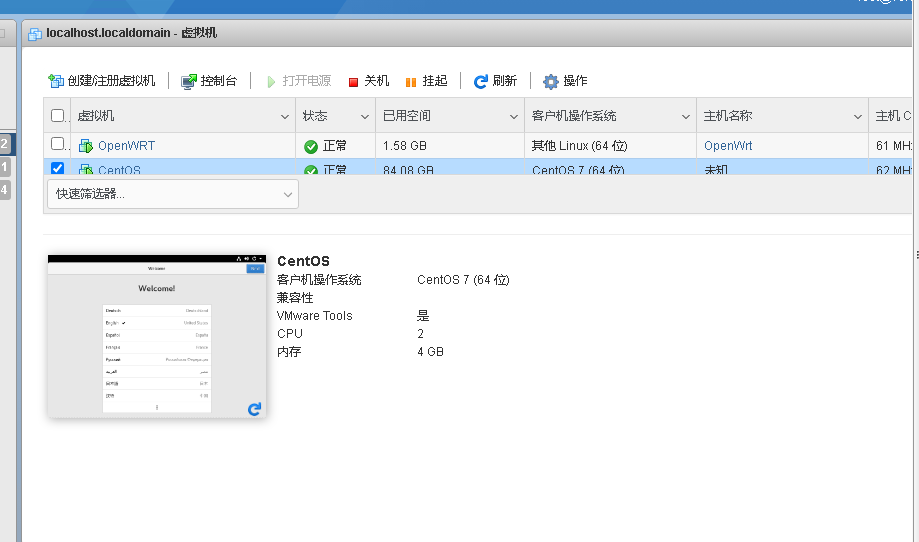
Task: Click the OpenWRT VM icon in the table
Action: 86,145
